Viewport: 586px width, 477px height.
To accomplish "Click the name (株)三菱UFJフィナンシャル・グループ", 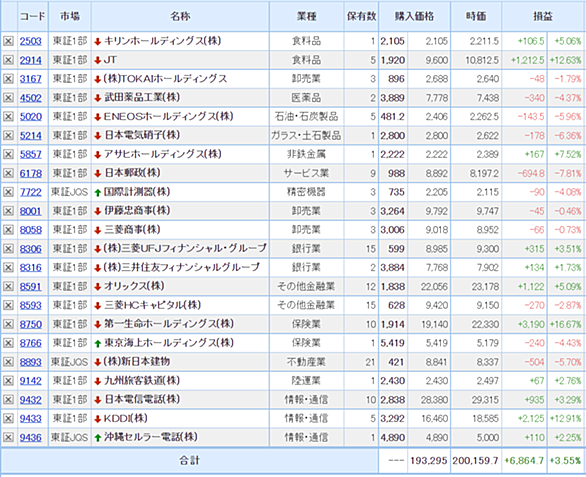I will tap(185, 248).
